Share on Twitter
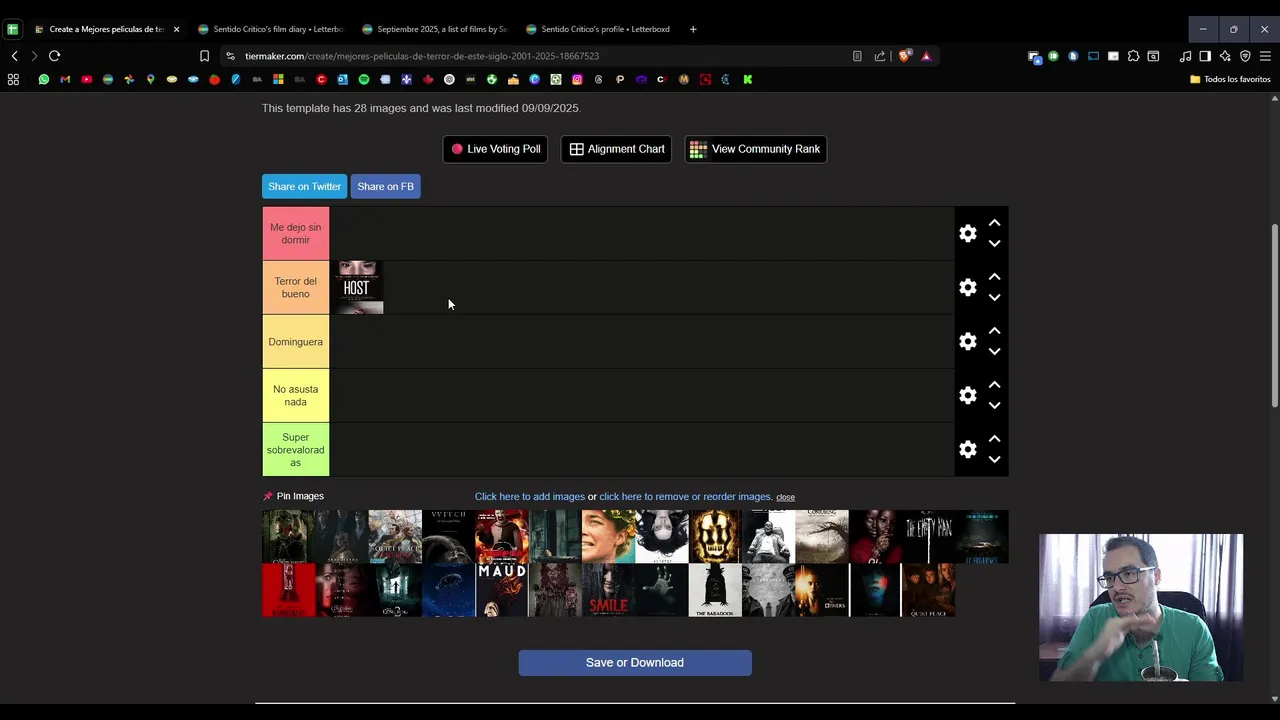The width and height of the screenshot is (1280, 720). pos(304,186)
